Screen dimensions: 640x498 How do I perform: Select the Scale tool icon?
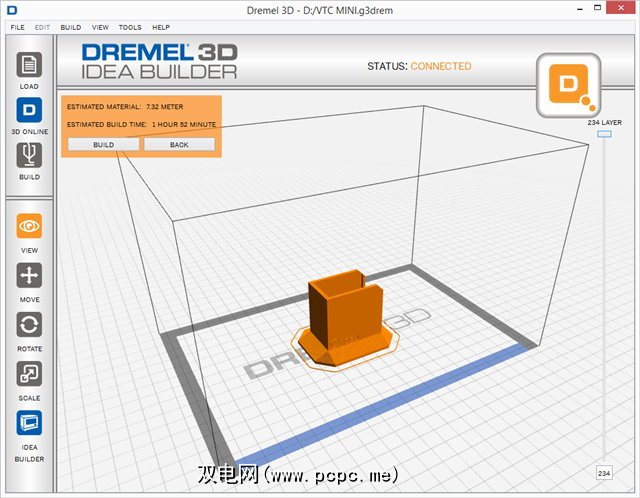pos(29,374)
